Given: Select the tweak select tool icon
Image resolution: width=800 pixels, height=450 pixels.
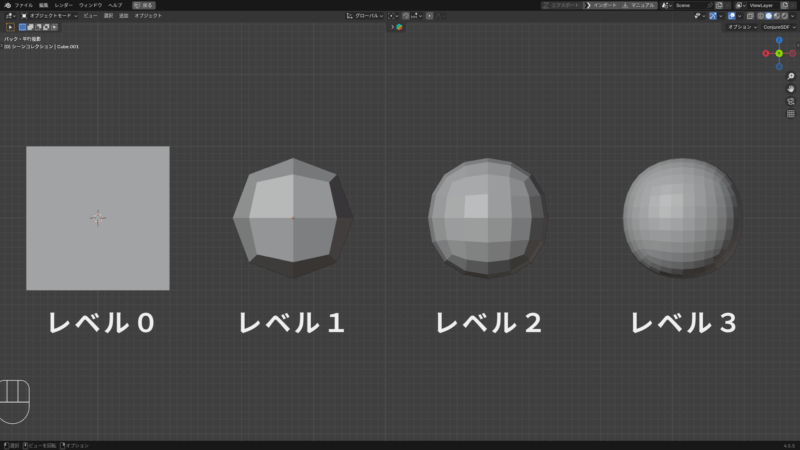Looking at the screenshot, I should 11,27.
